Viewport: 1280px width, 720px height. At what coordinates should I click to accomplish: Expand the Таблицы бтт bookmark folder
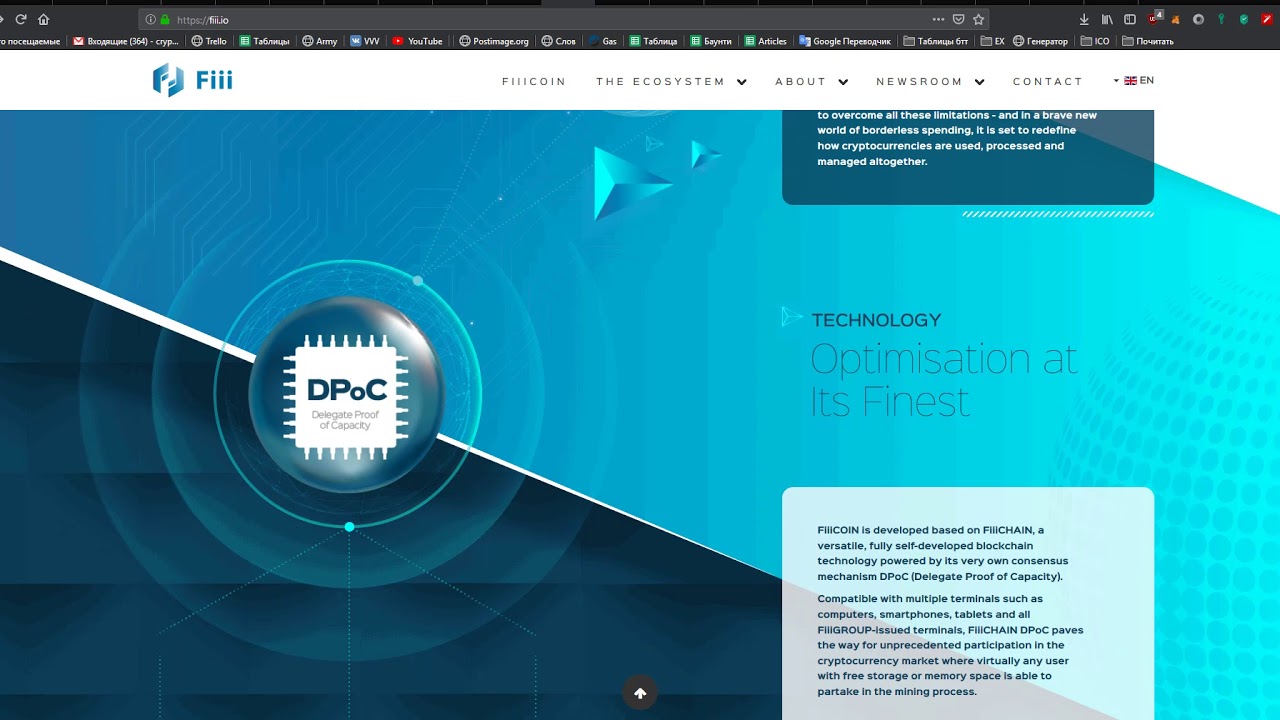(937, 41)
